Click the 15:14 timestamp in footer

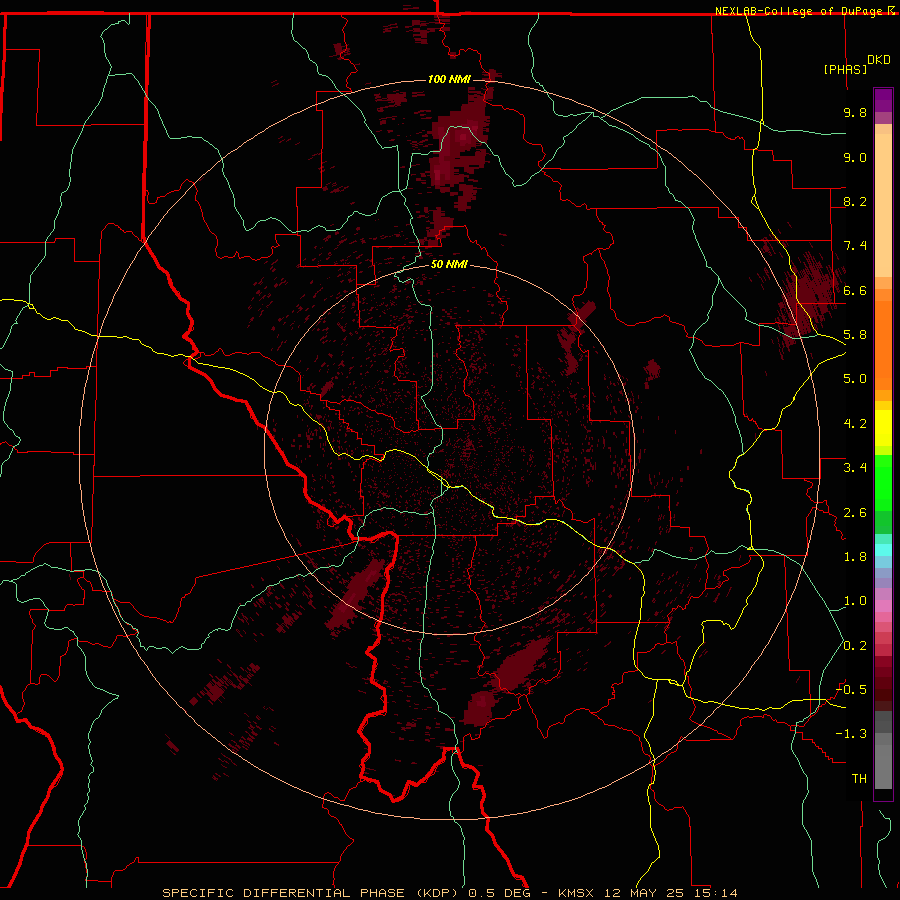click(715, 893)
